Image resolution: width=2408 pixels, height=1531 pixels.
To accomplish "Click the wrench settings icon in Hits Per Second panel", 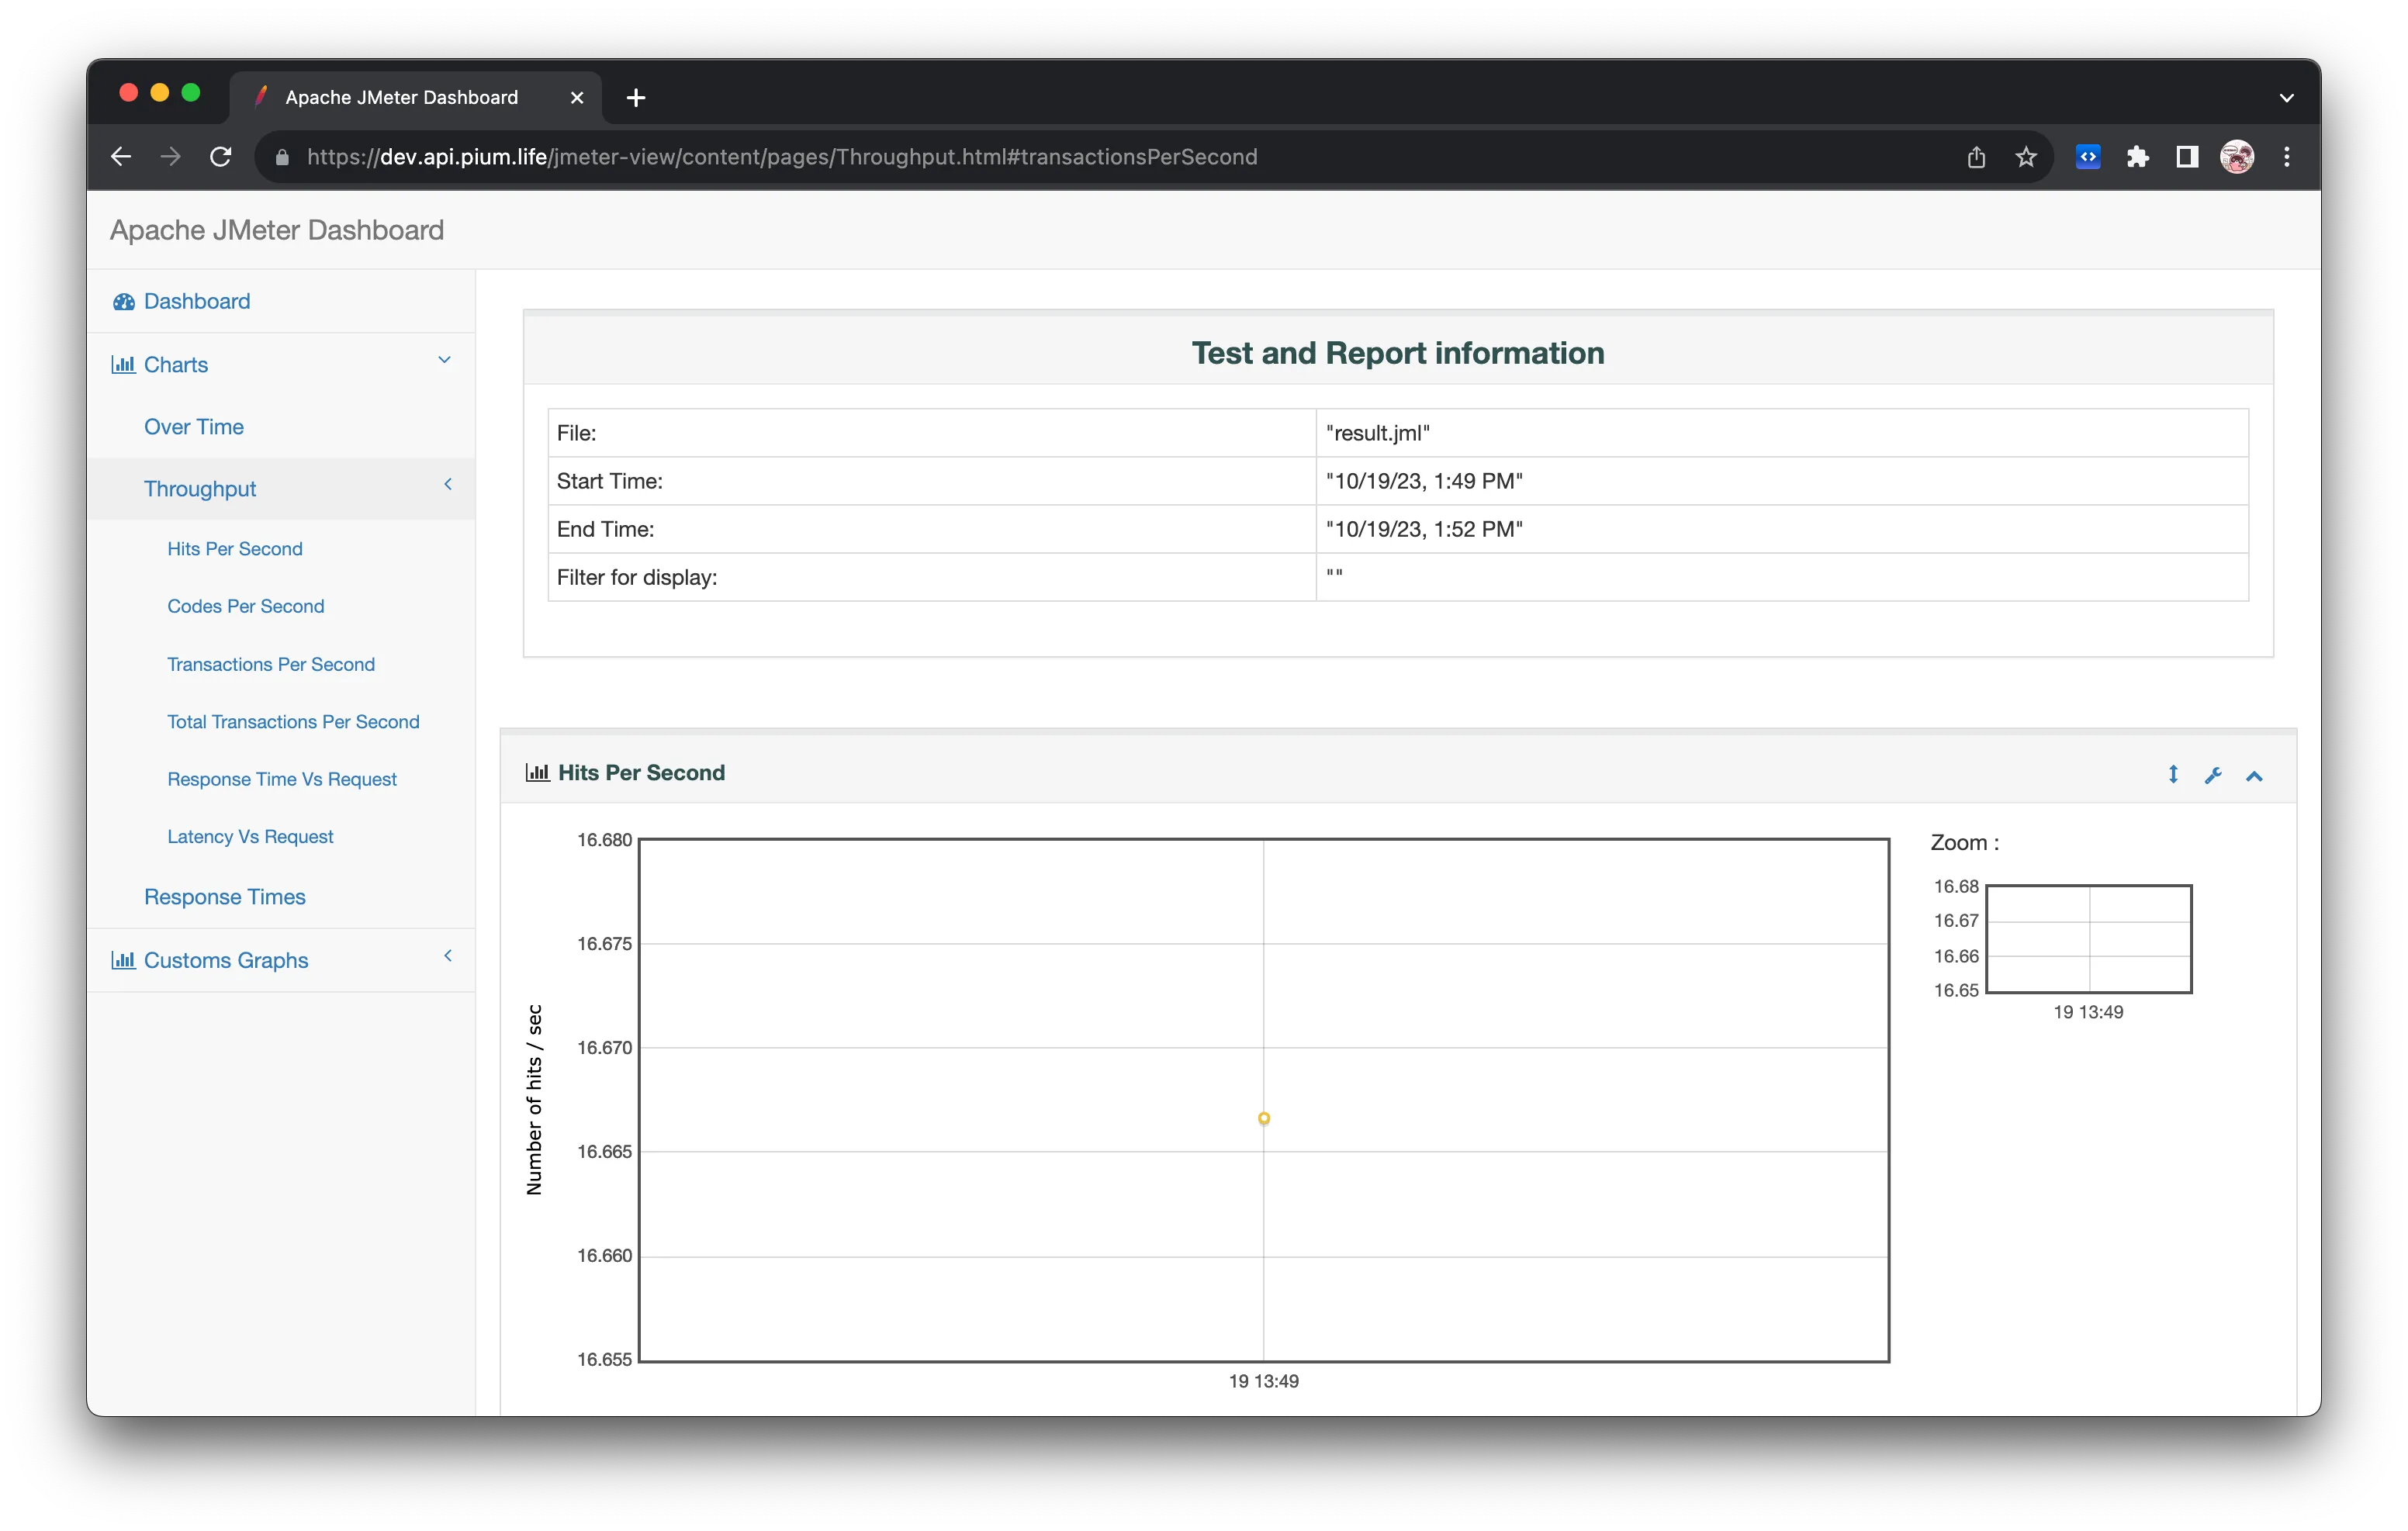I will [2213, 775].
